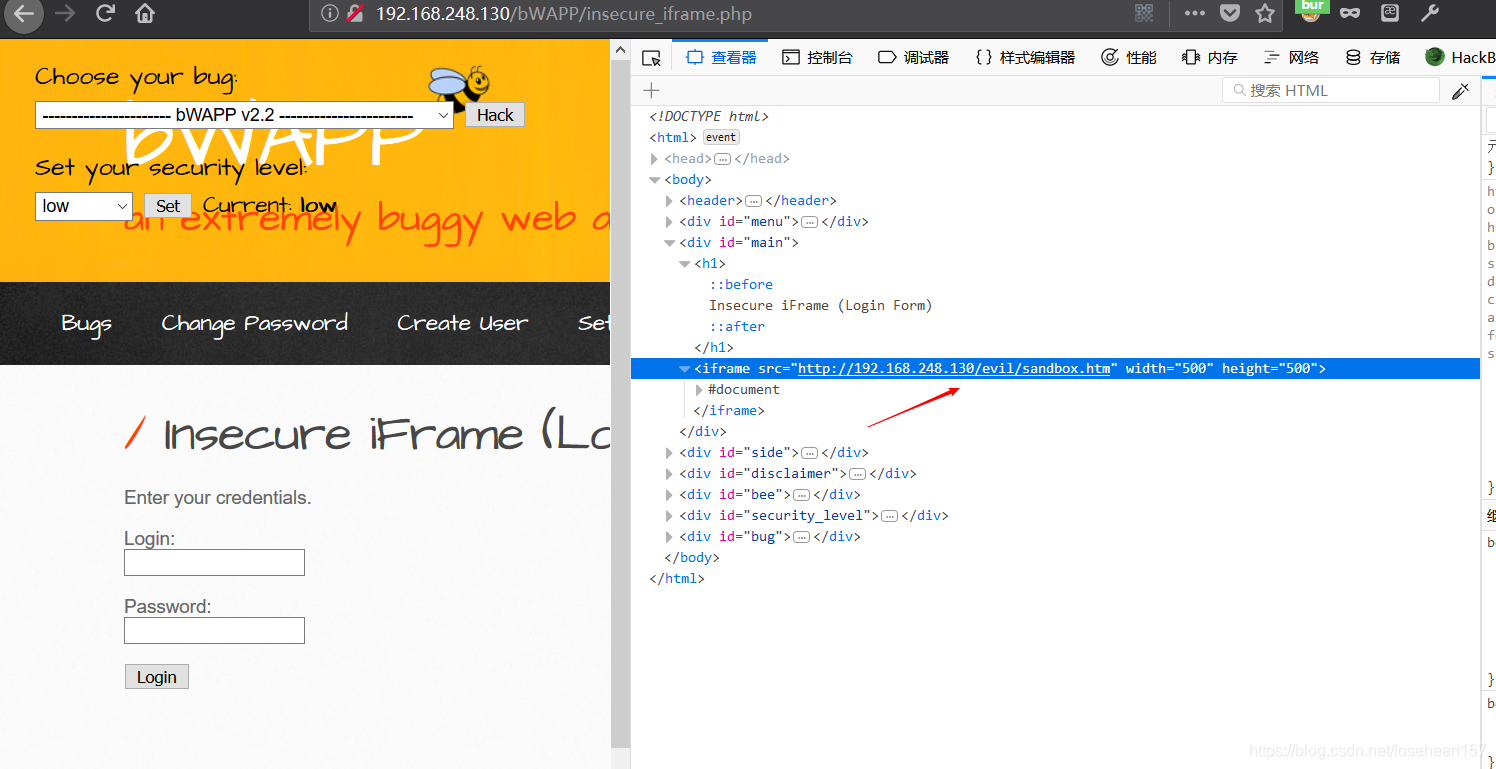Screen dimensions: 1496x769
Task: Open the security level dropdown set to low
Action: (x=84, y=206)
